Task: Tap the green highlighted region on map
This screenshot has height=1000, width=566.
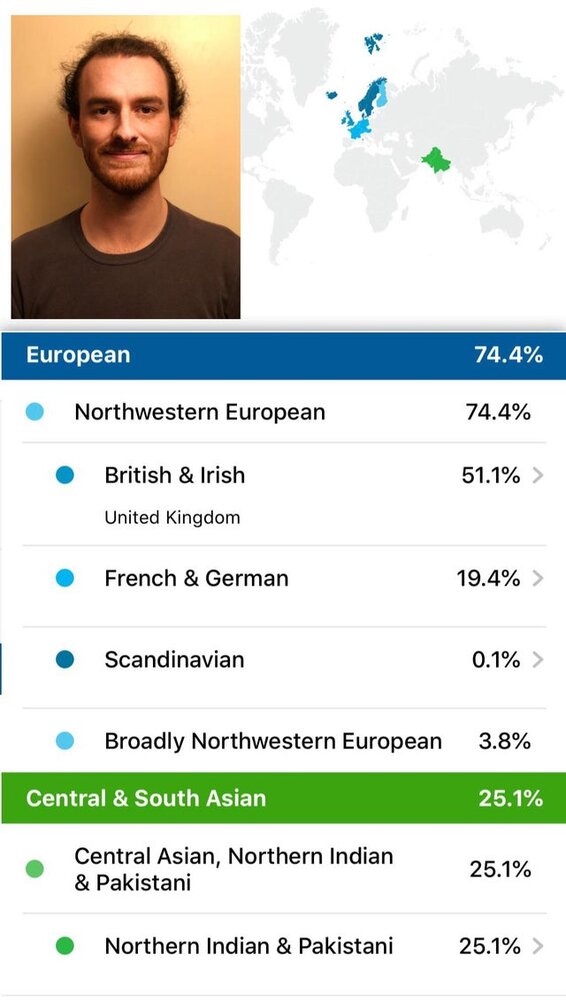Action: 436,160
